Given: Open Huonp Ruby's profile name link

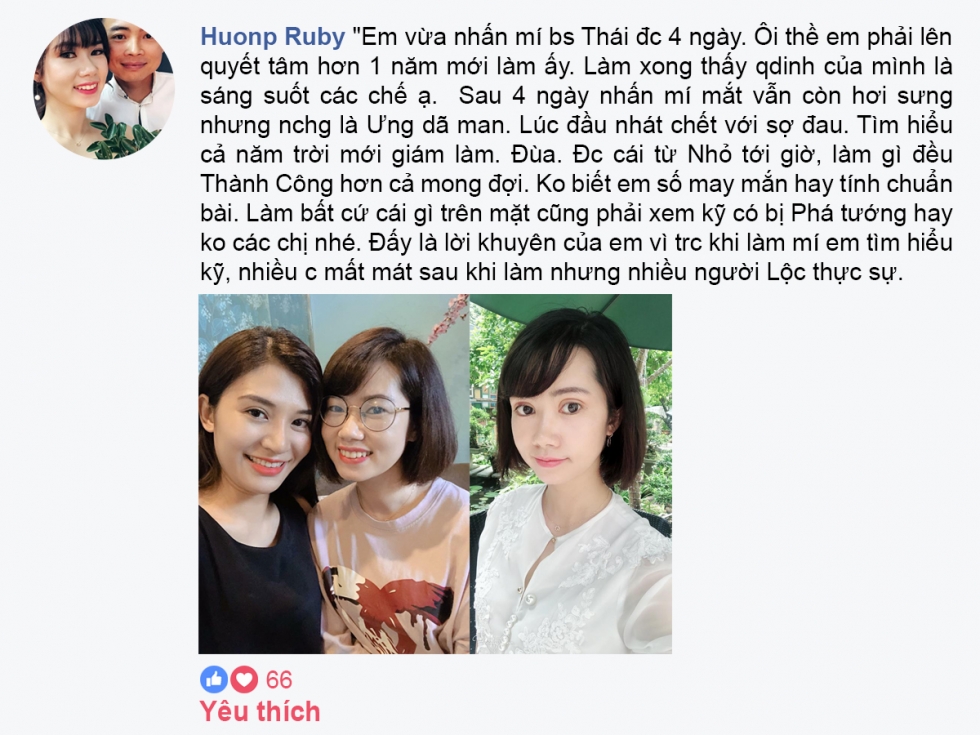Looking at the screenshot, I should pos(272,36).
